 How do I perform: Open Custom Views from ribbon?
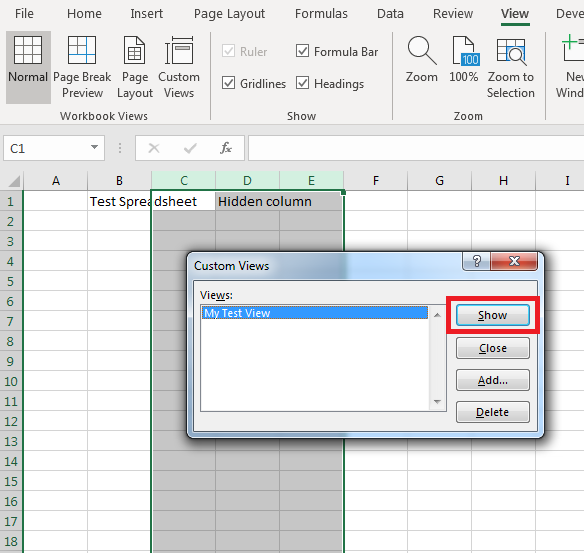(x=179, y=50)
